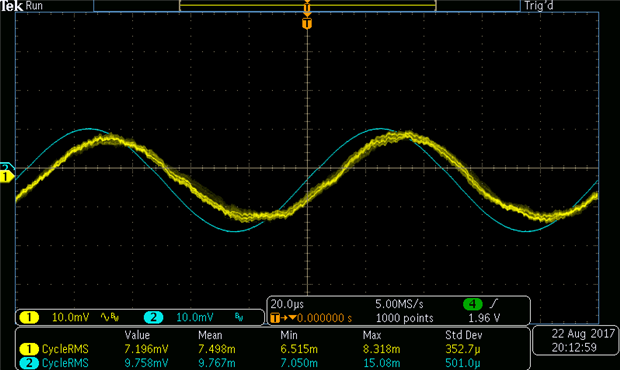Click the 1.96 V trigger level
Viewport: 620px width, 370px height.
[484, 318]
